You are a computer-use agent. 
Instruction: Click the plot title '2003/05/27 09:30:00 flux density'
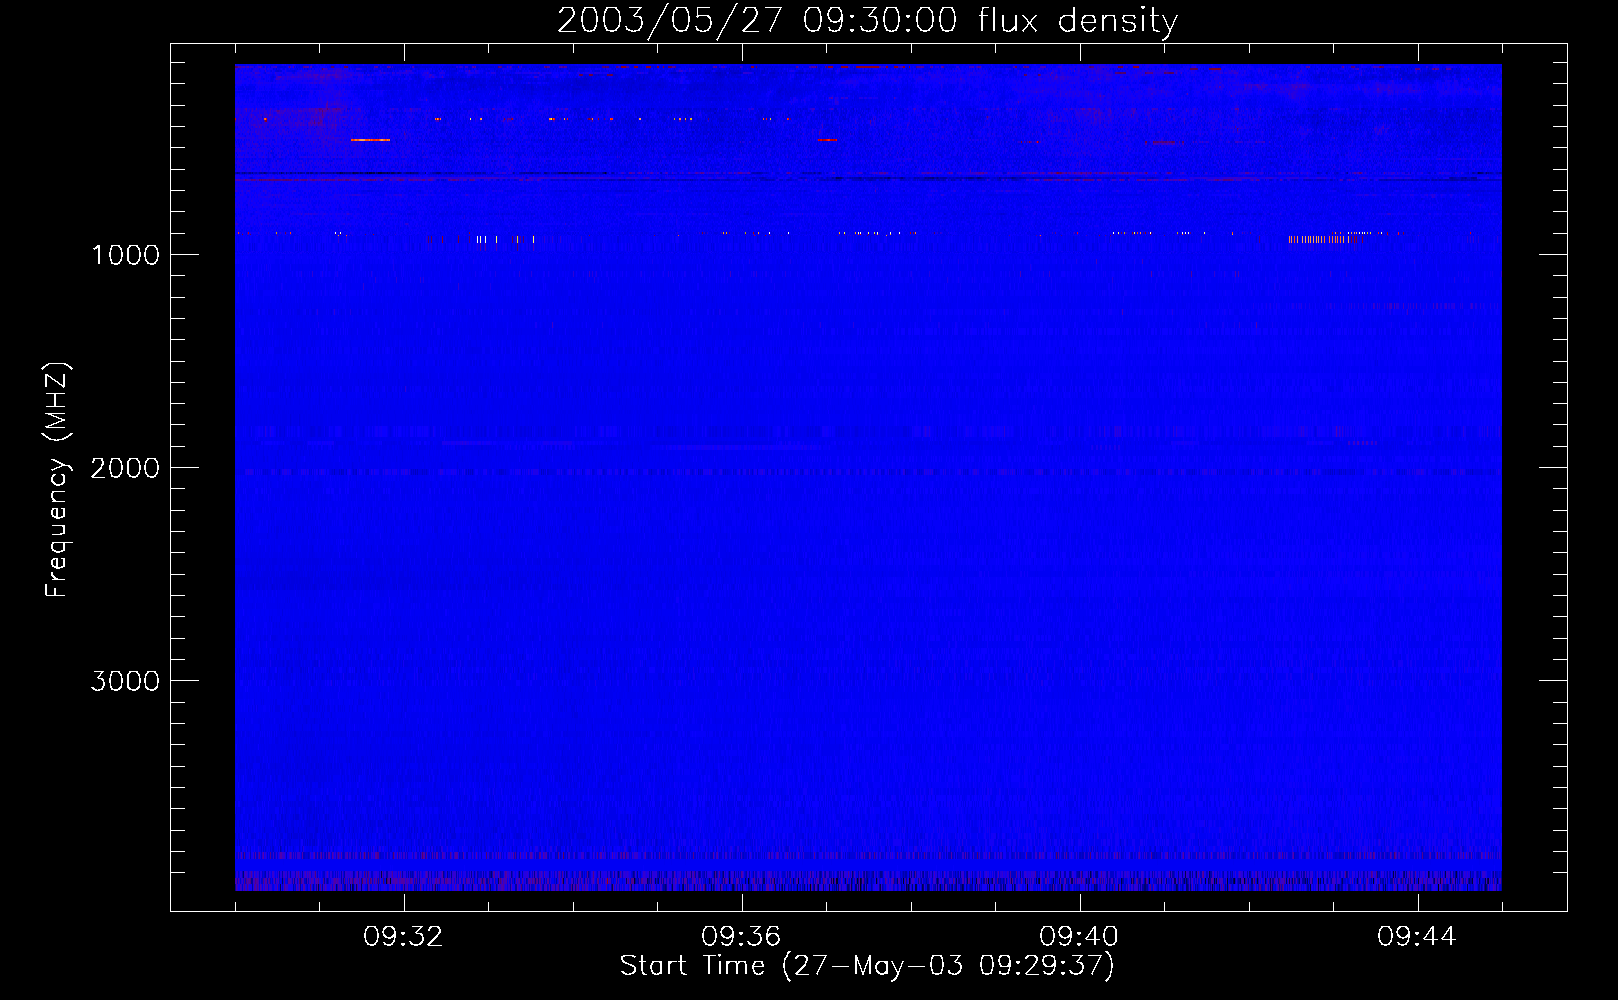tap(867, 21)
